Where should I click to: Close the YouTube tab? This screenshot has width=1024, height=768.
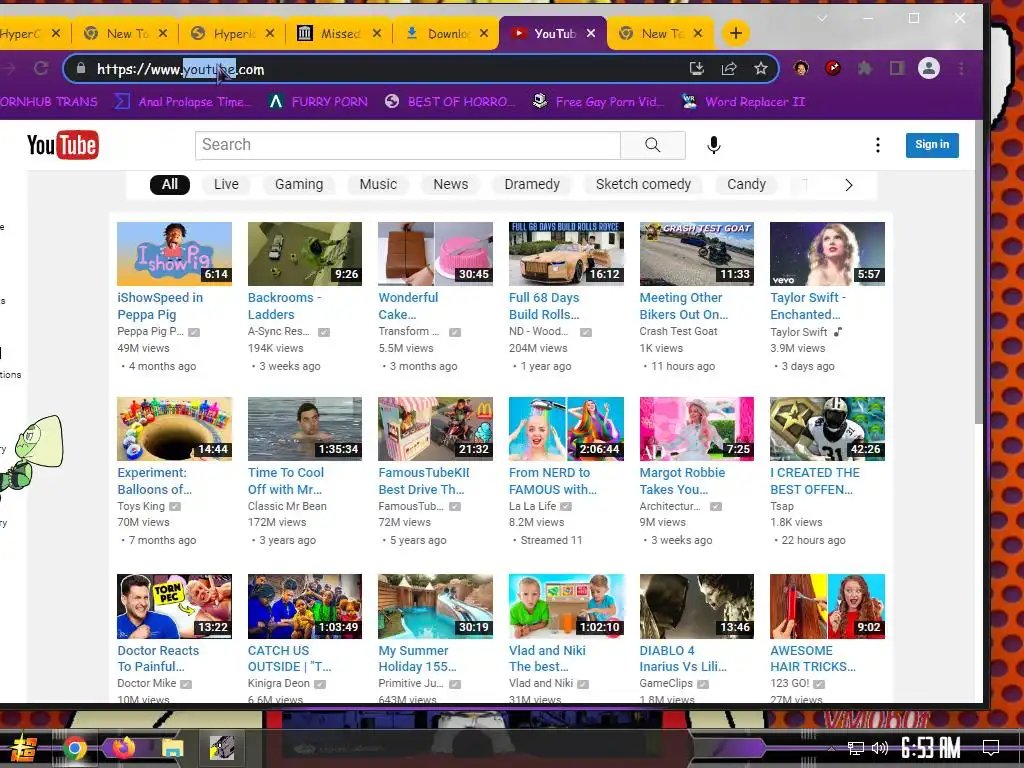[x=590, y=33]
